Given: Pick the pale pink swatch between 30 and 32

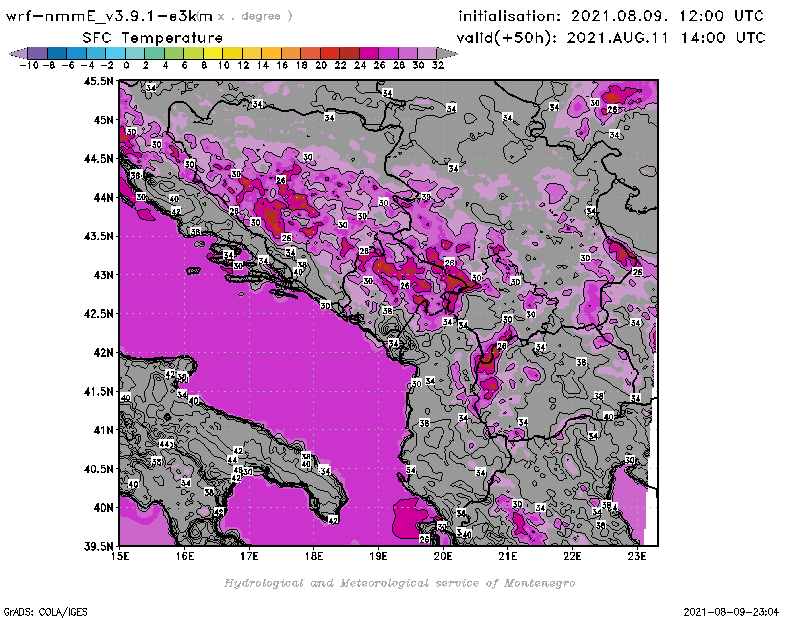Looking at the screenshot, I should pyautogui.click(x=427, y=53).
